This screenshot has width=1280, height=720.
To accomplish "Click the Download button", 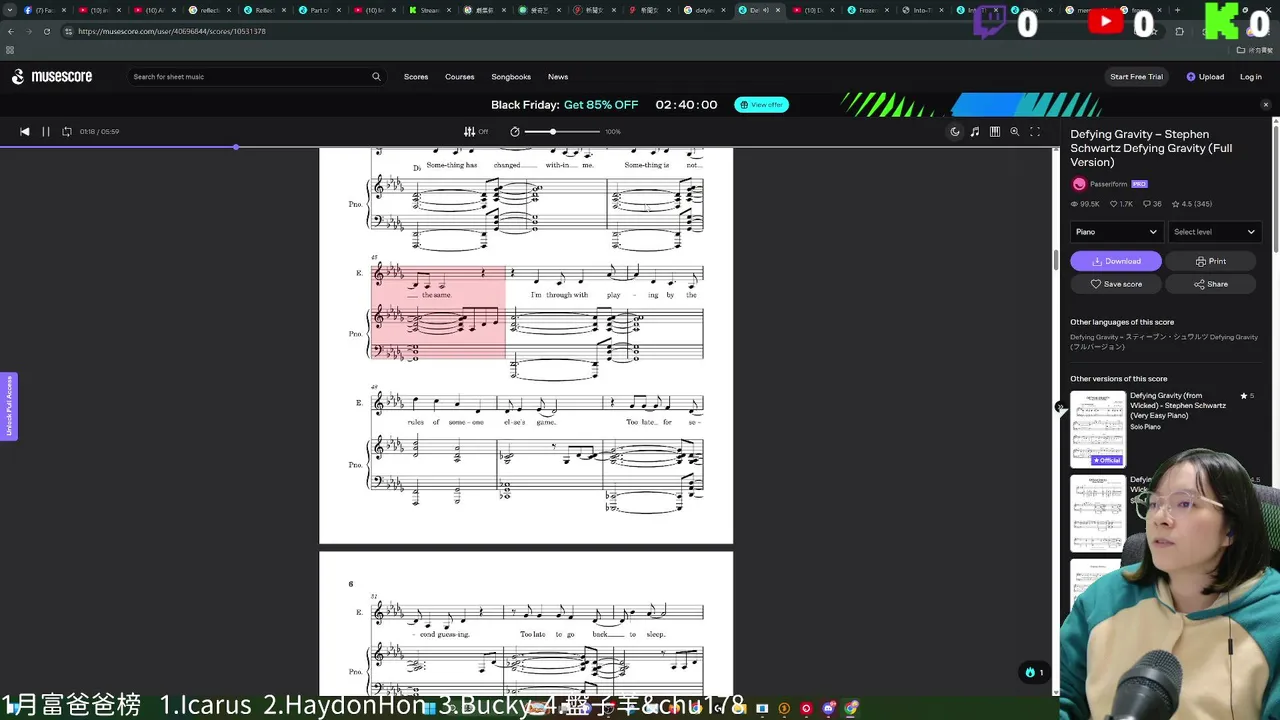I will tap(1116, 261).
